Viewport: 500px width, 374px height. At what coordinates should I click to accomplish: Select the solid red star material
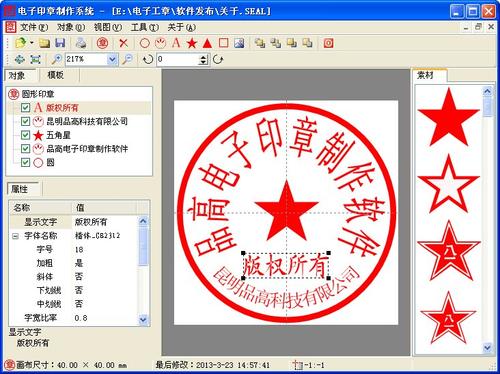[448, 117]
